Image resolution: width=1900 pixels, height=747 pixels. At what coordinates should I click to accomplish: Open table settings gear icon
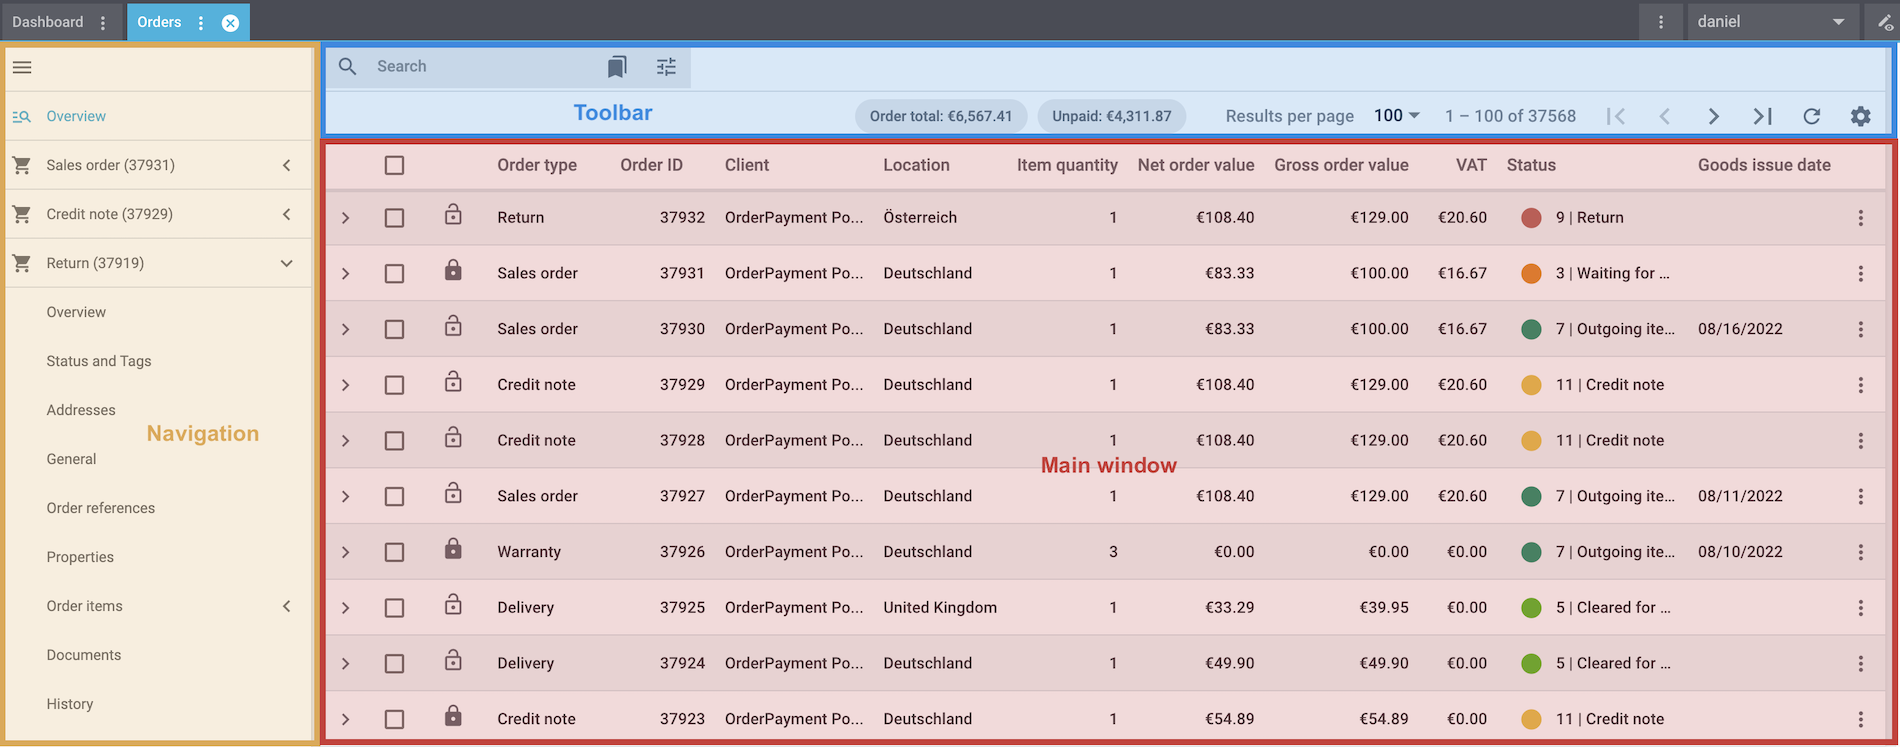coord(1860,116)
